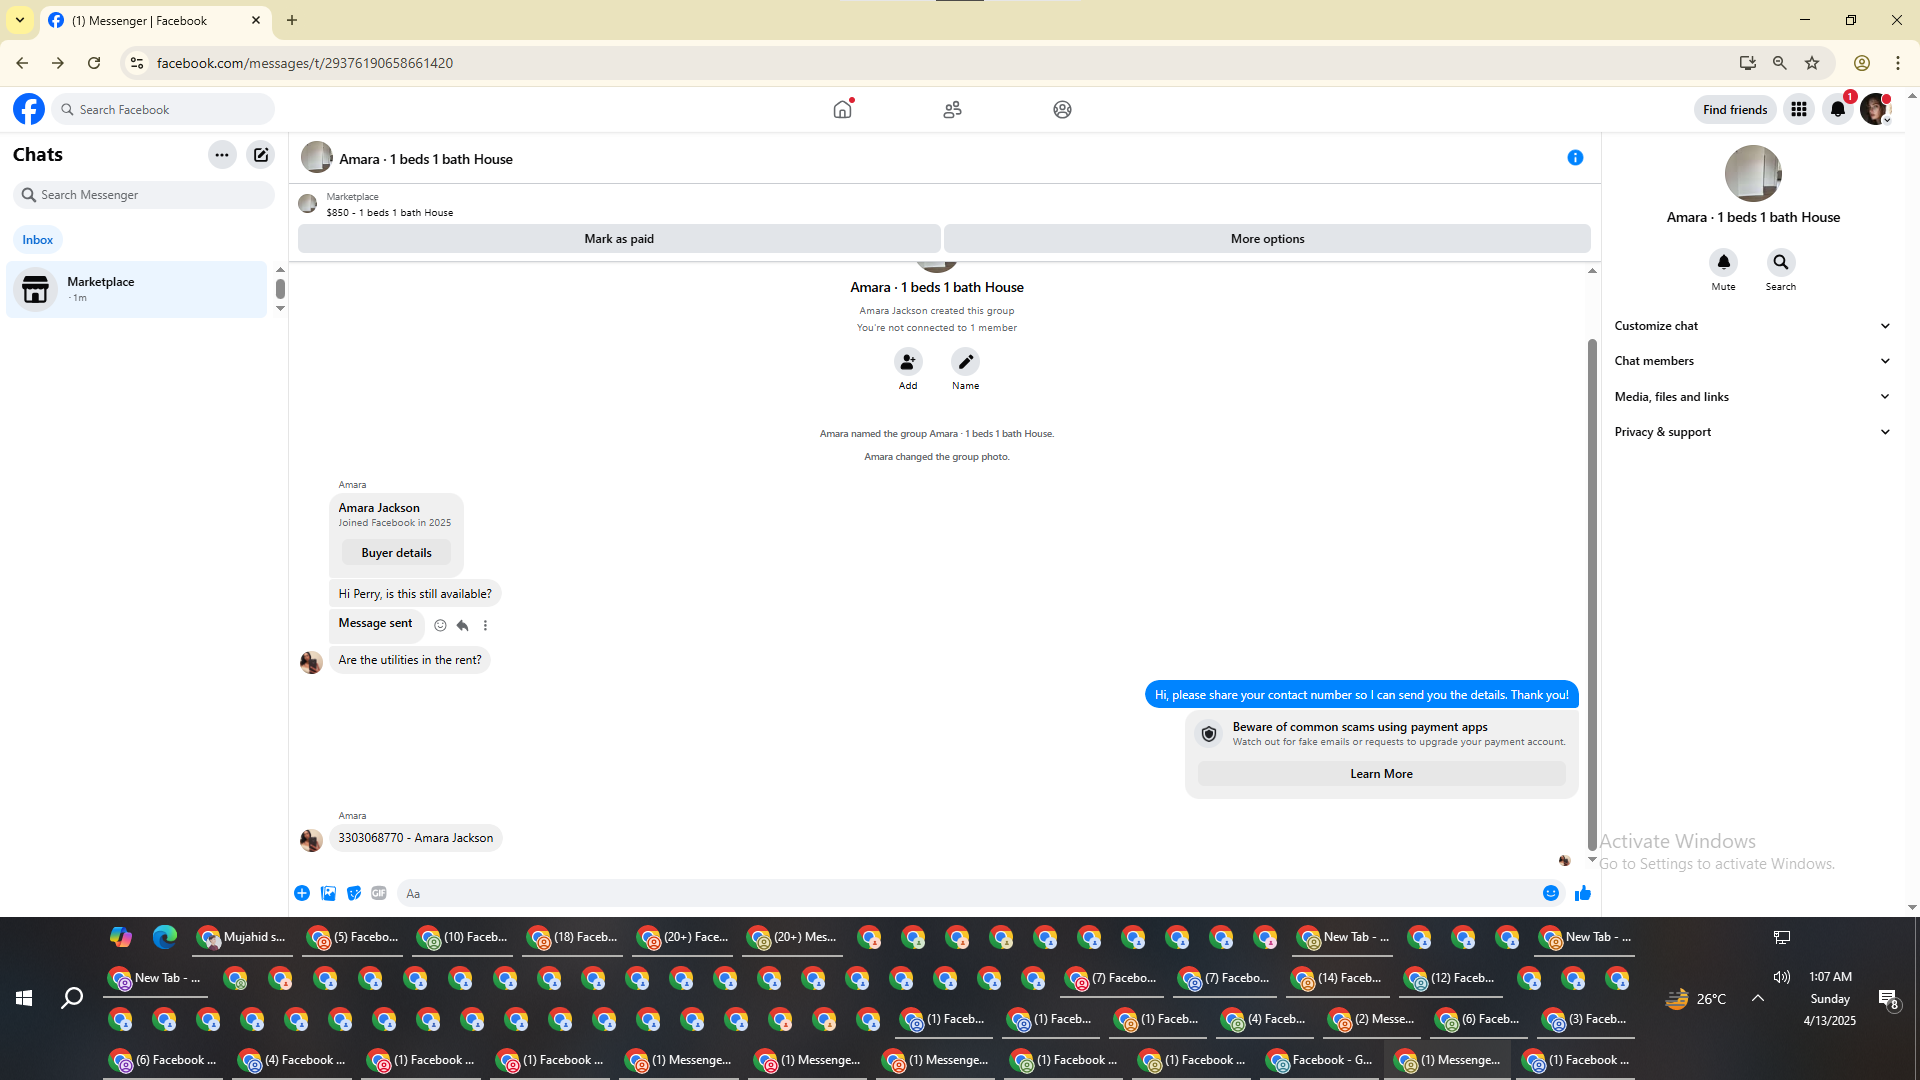Open Chrome tab search dropdown
This screenshot has width=1920, height=1080.
point(20,20)
